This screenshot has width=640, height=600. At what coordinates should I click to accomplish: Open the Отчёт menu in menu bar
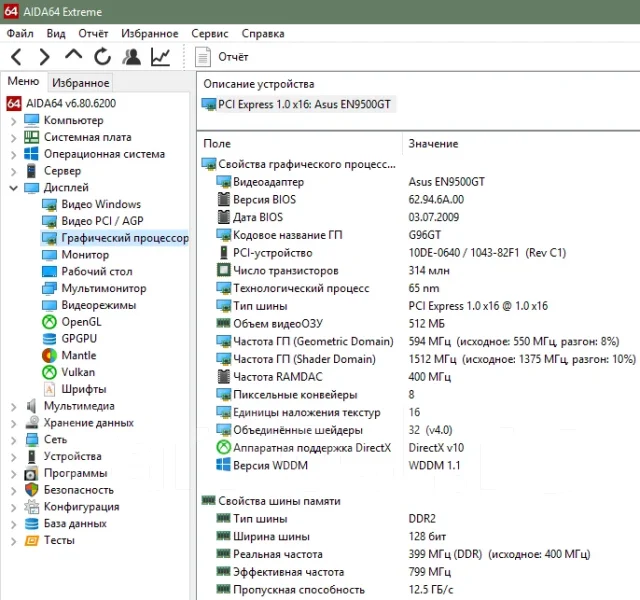(93, 33)
